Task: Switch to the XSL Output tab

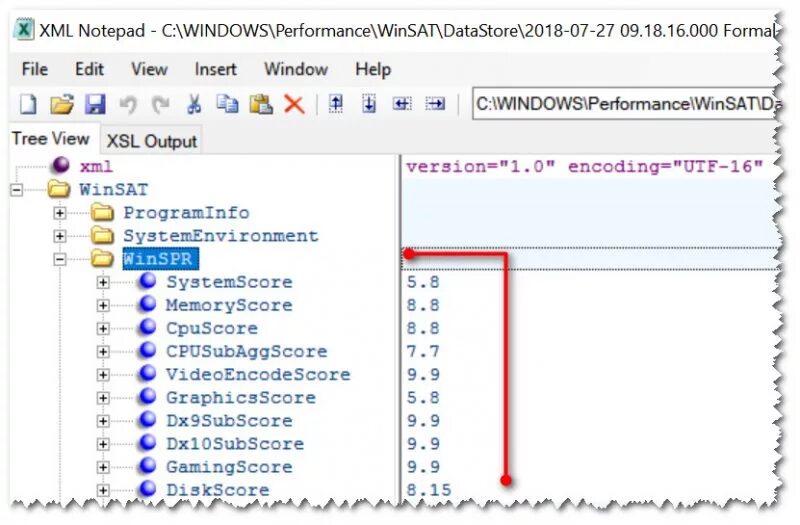Action: (152, 141)
